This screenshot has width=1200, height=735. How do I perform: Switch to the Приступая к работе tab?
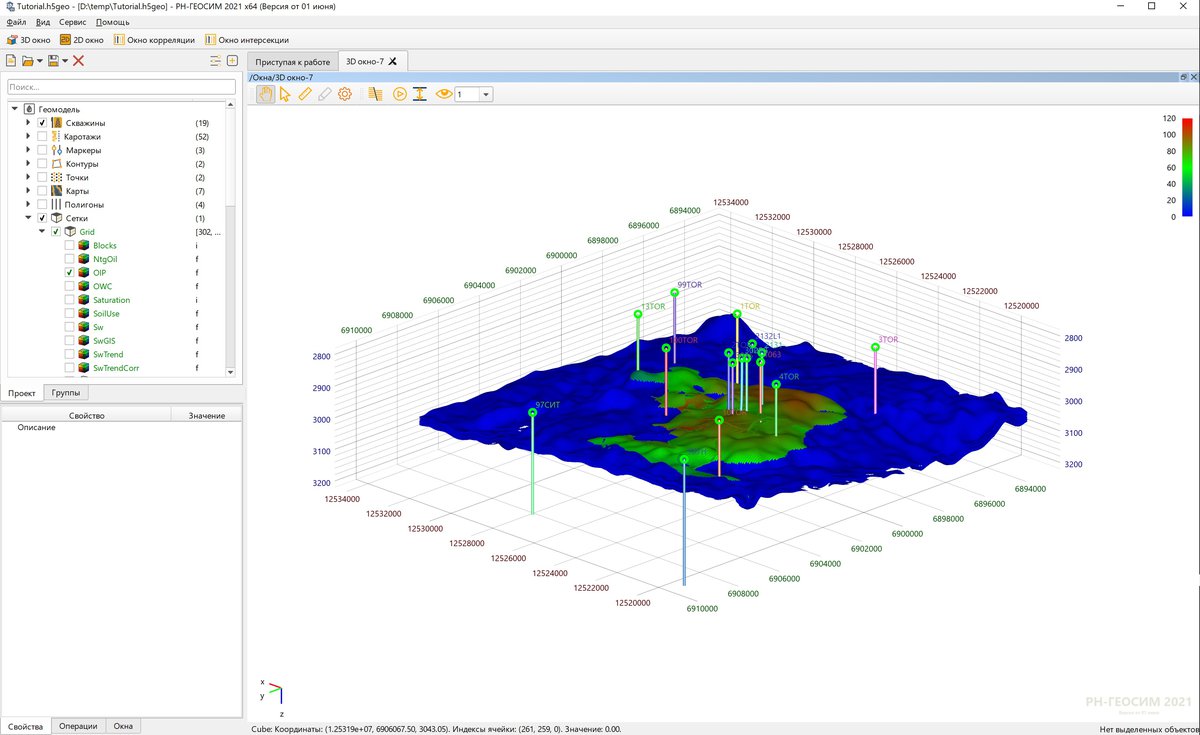(x=296, y=60)
